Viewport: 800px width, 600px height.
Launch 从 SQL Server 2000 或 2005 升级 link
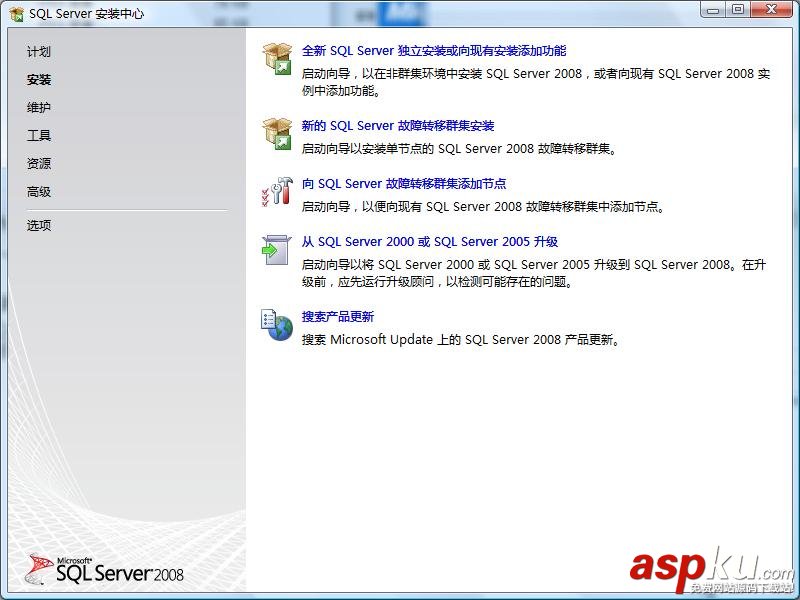[430, 242]
